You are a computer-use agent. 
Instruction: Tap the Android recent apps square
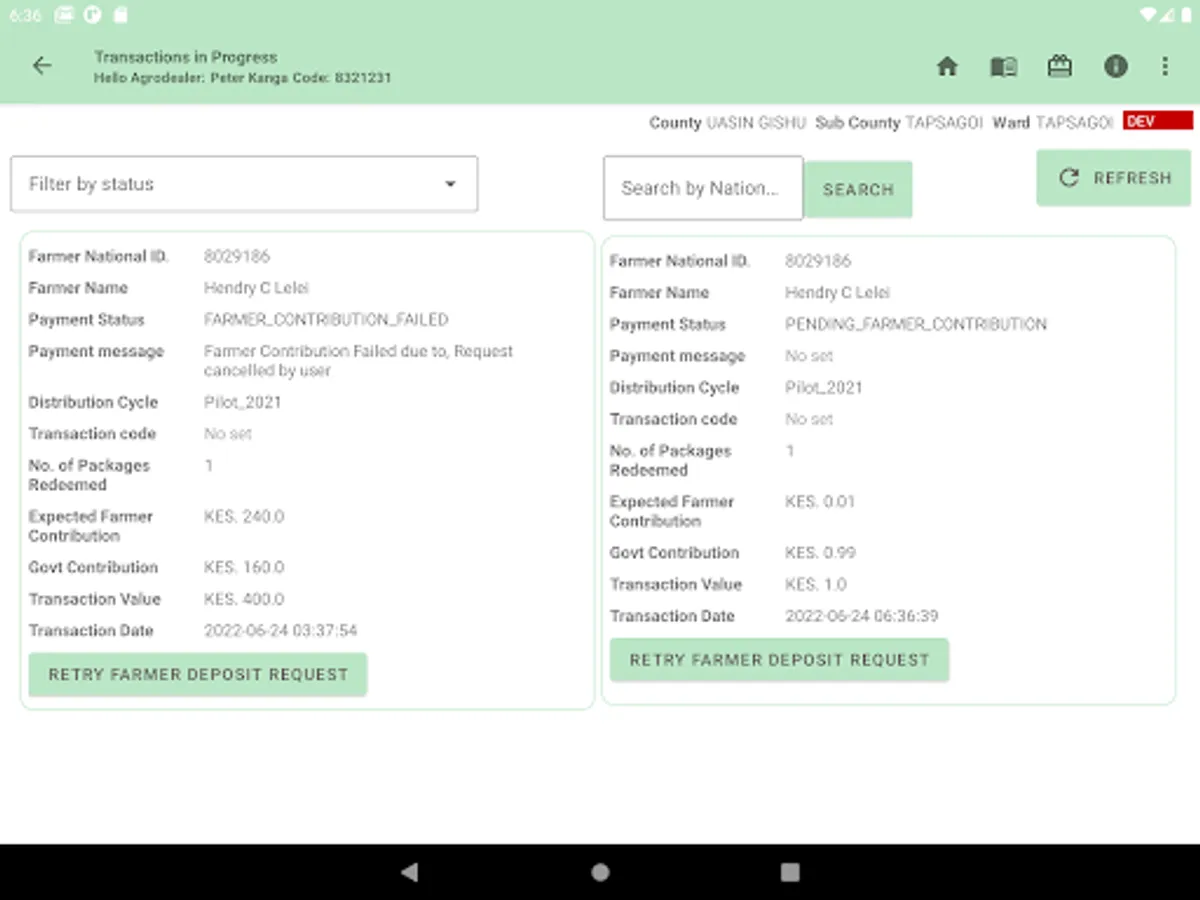coord(790,872)
